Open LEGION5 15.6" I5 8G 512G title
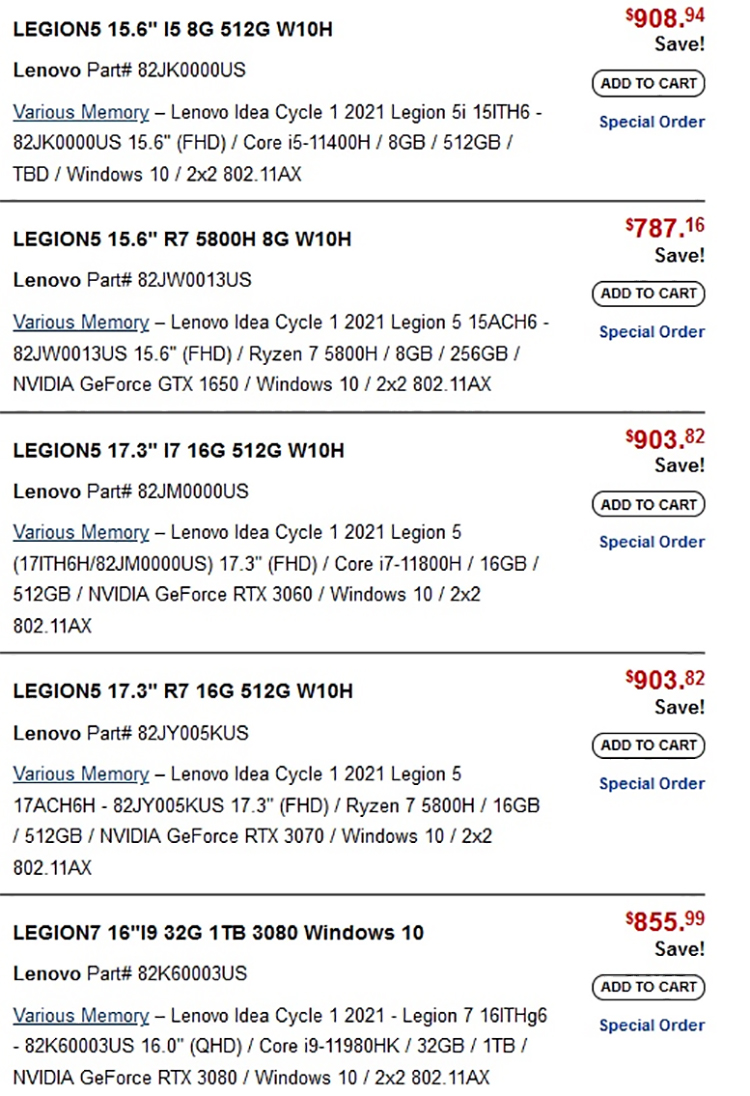Image resolution: width=750 pixels, height=1096 pixels. pyautogui.click(x=173, y=29)
